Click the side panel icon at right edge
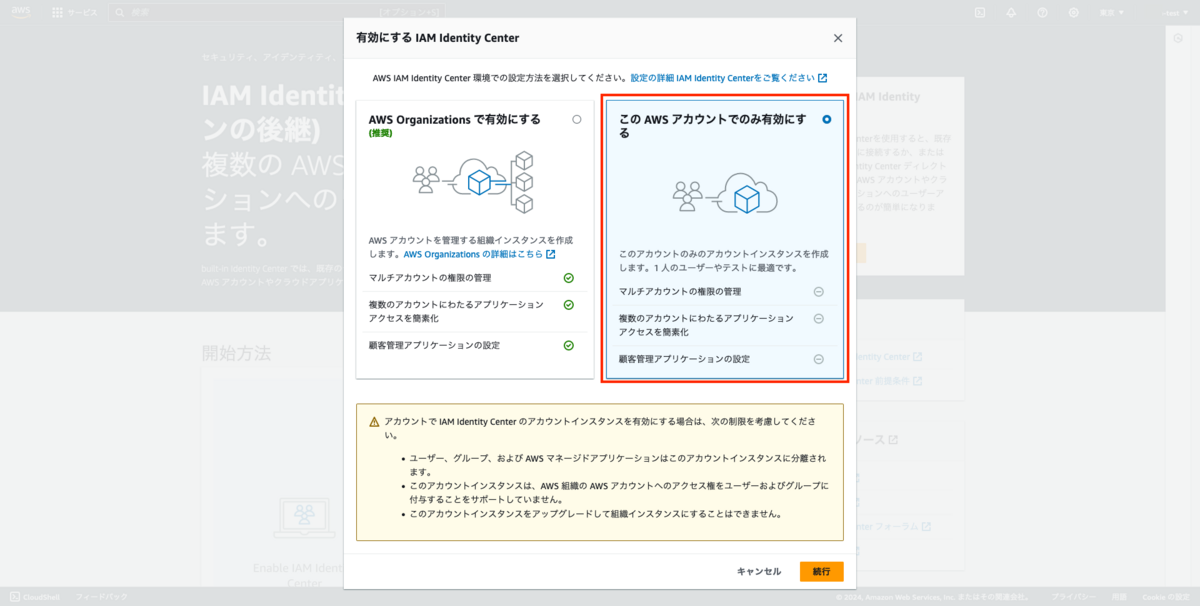 (1177, 37)
